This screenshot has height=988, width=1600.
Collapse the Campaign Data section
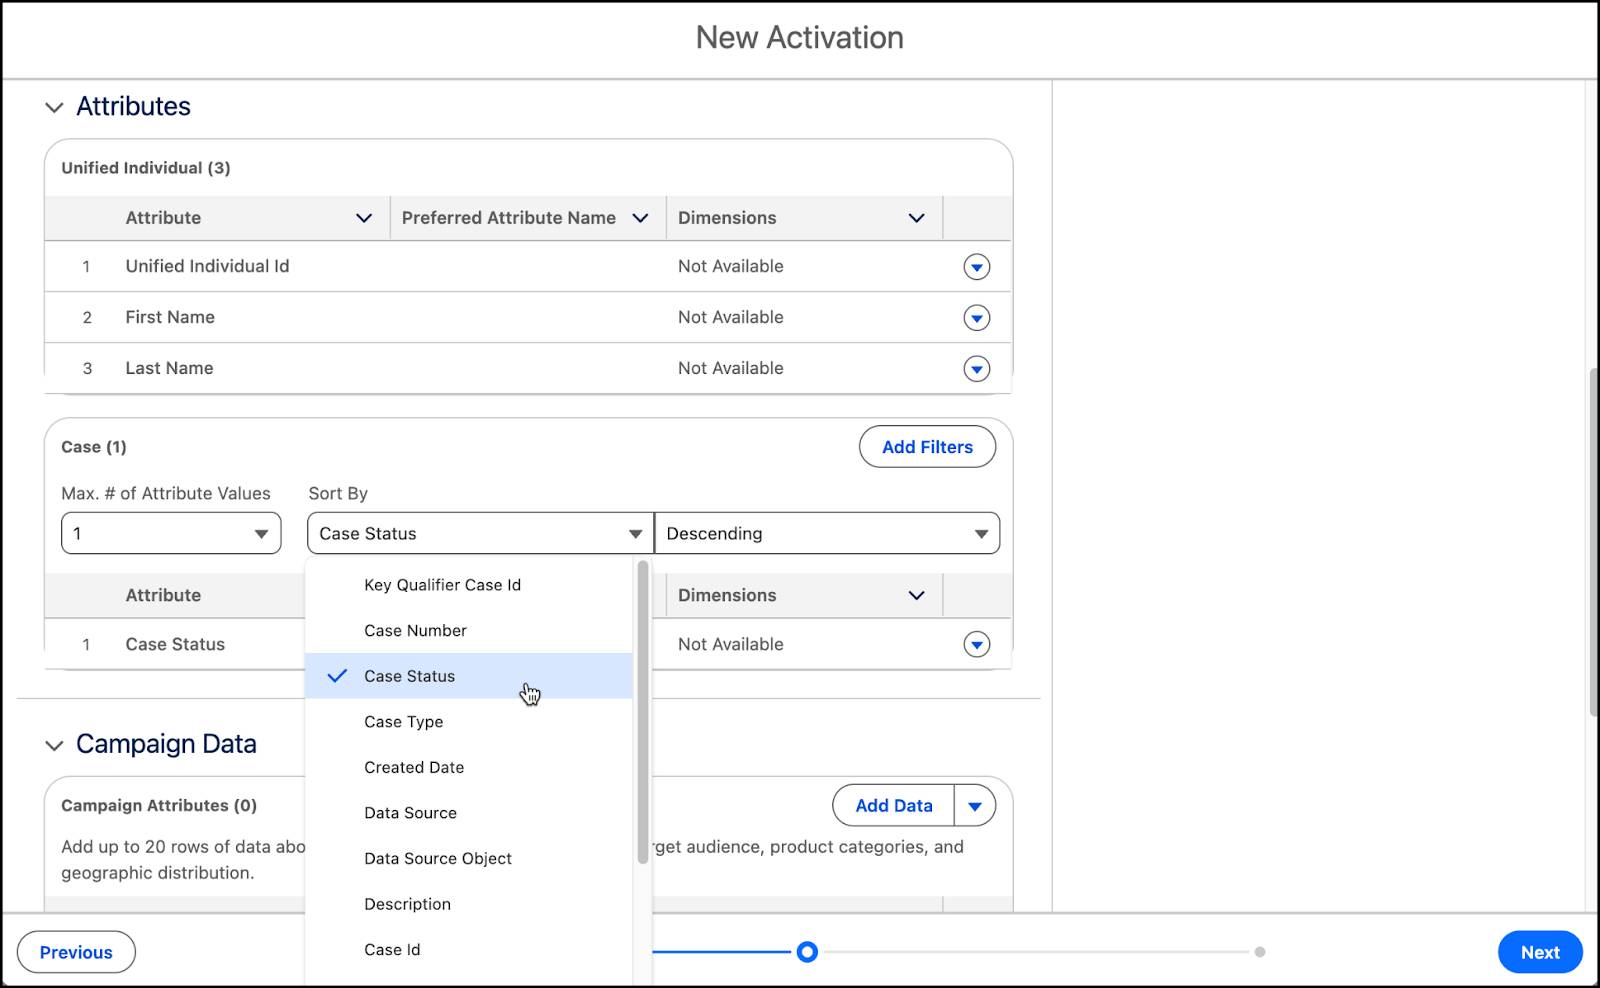tap(54, 745)
